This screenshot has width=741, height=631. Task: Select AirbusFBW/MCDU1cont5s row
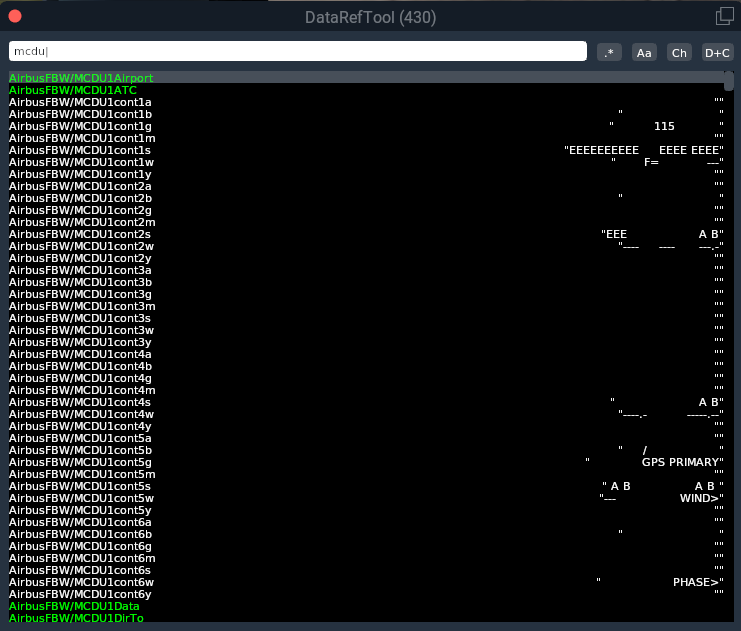point(366,486)
